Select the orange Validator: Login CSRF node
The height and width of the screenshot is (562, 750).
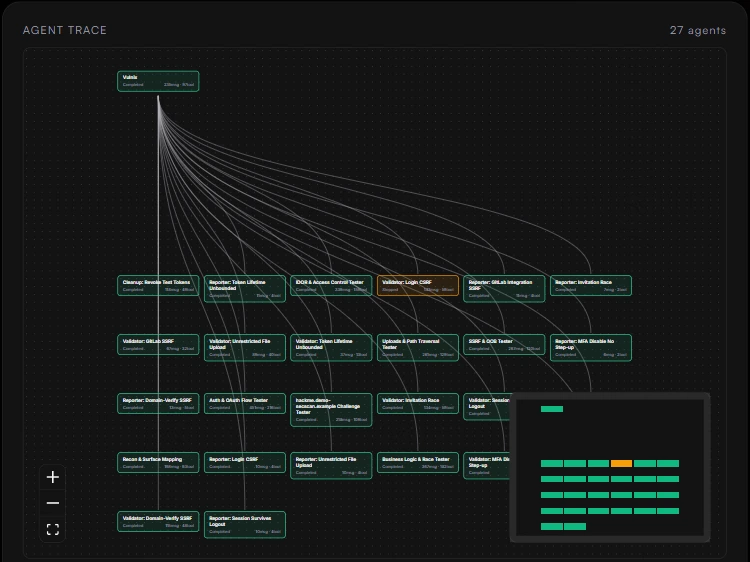tap(418, 286)
